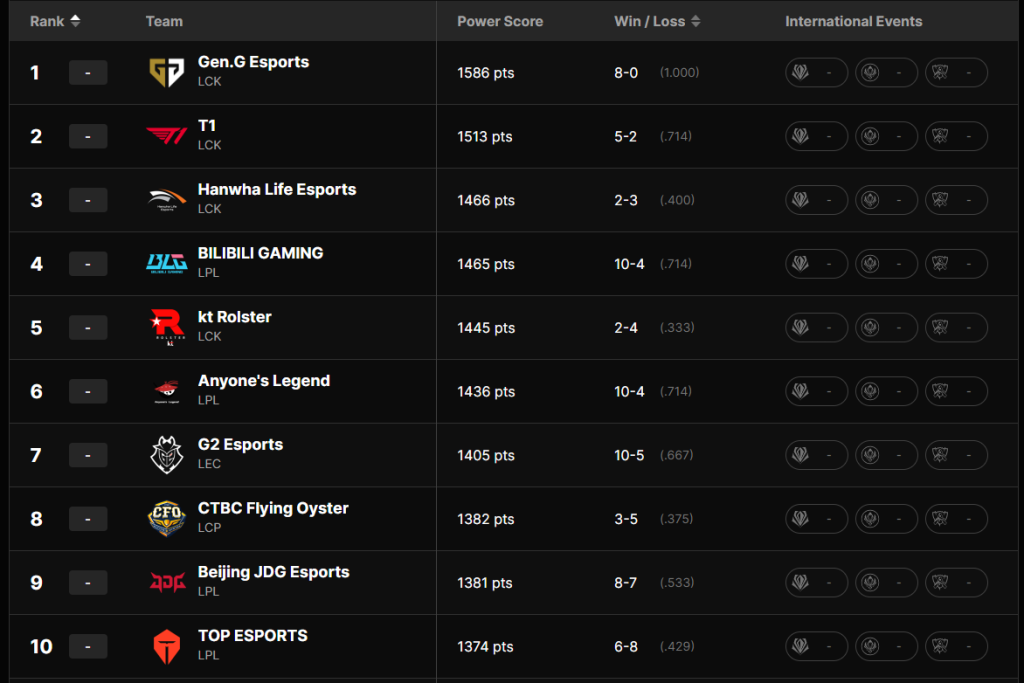Select the Hanwha Life Esports logo

click(165, 200)
